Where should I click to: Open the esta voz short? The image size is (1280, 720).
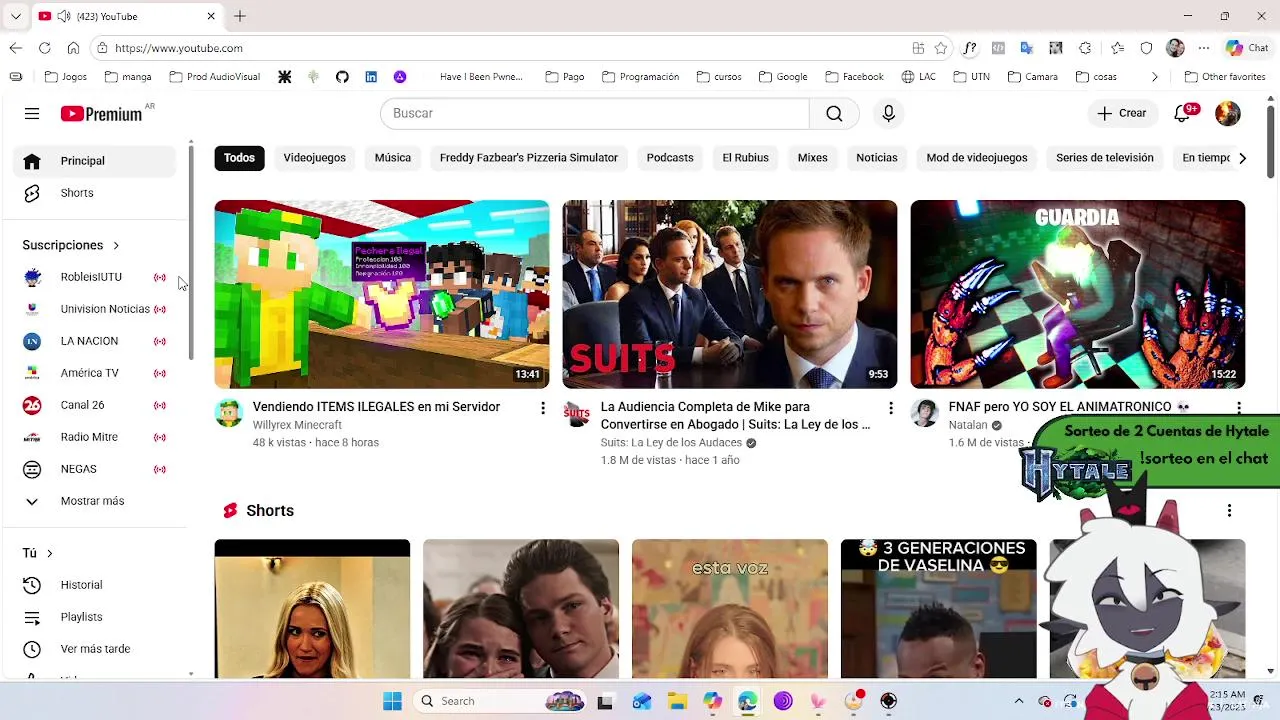click(730, 609)
